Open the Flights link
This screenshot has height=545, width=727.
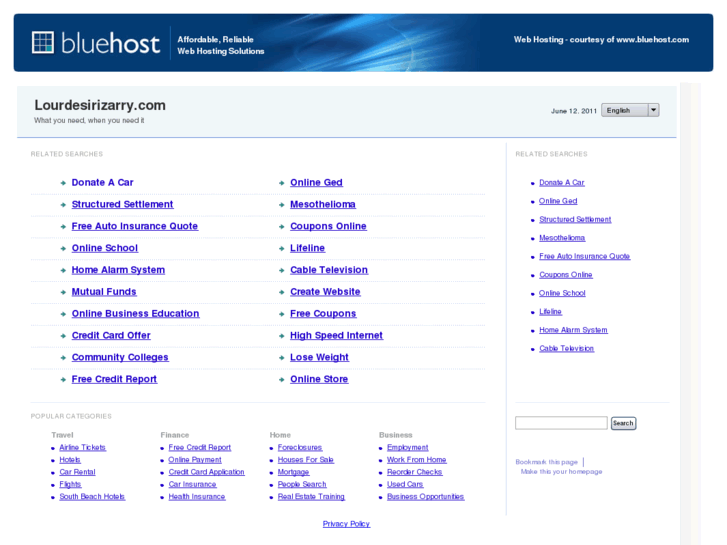click(70, 484)
